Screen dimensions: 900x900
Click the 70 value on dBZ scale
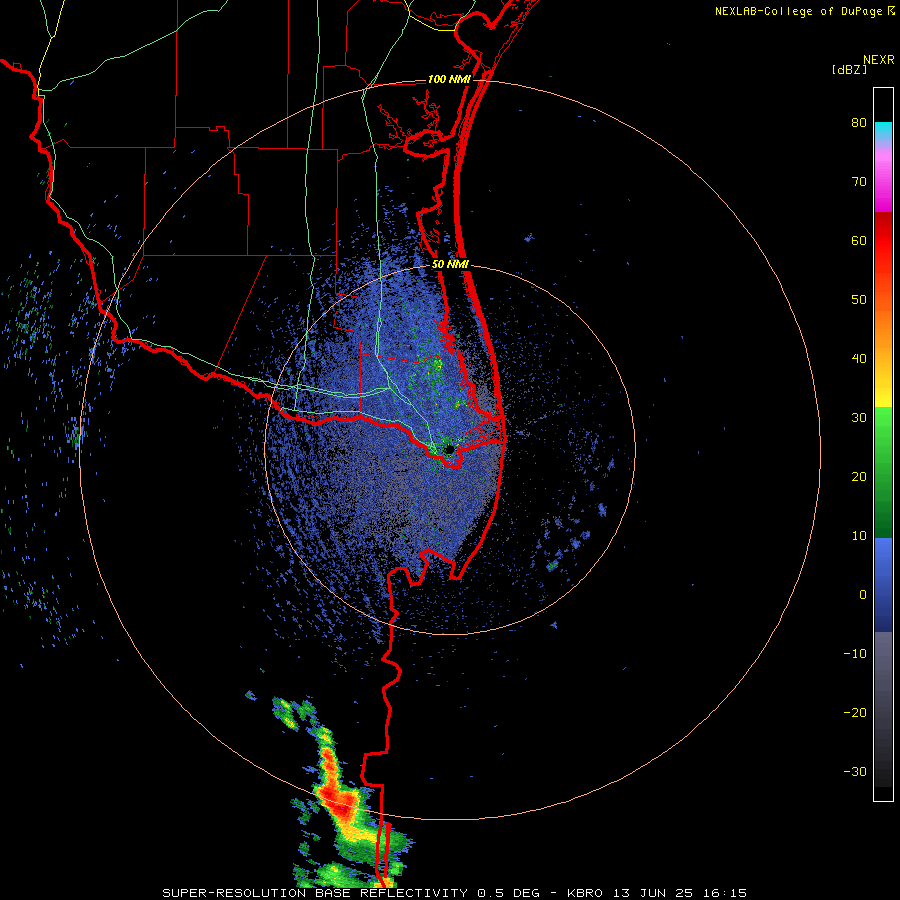pyautogui.click(x=859, y=182)
